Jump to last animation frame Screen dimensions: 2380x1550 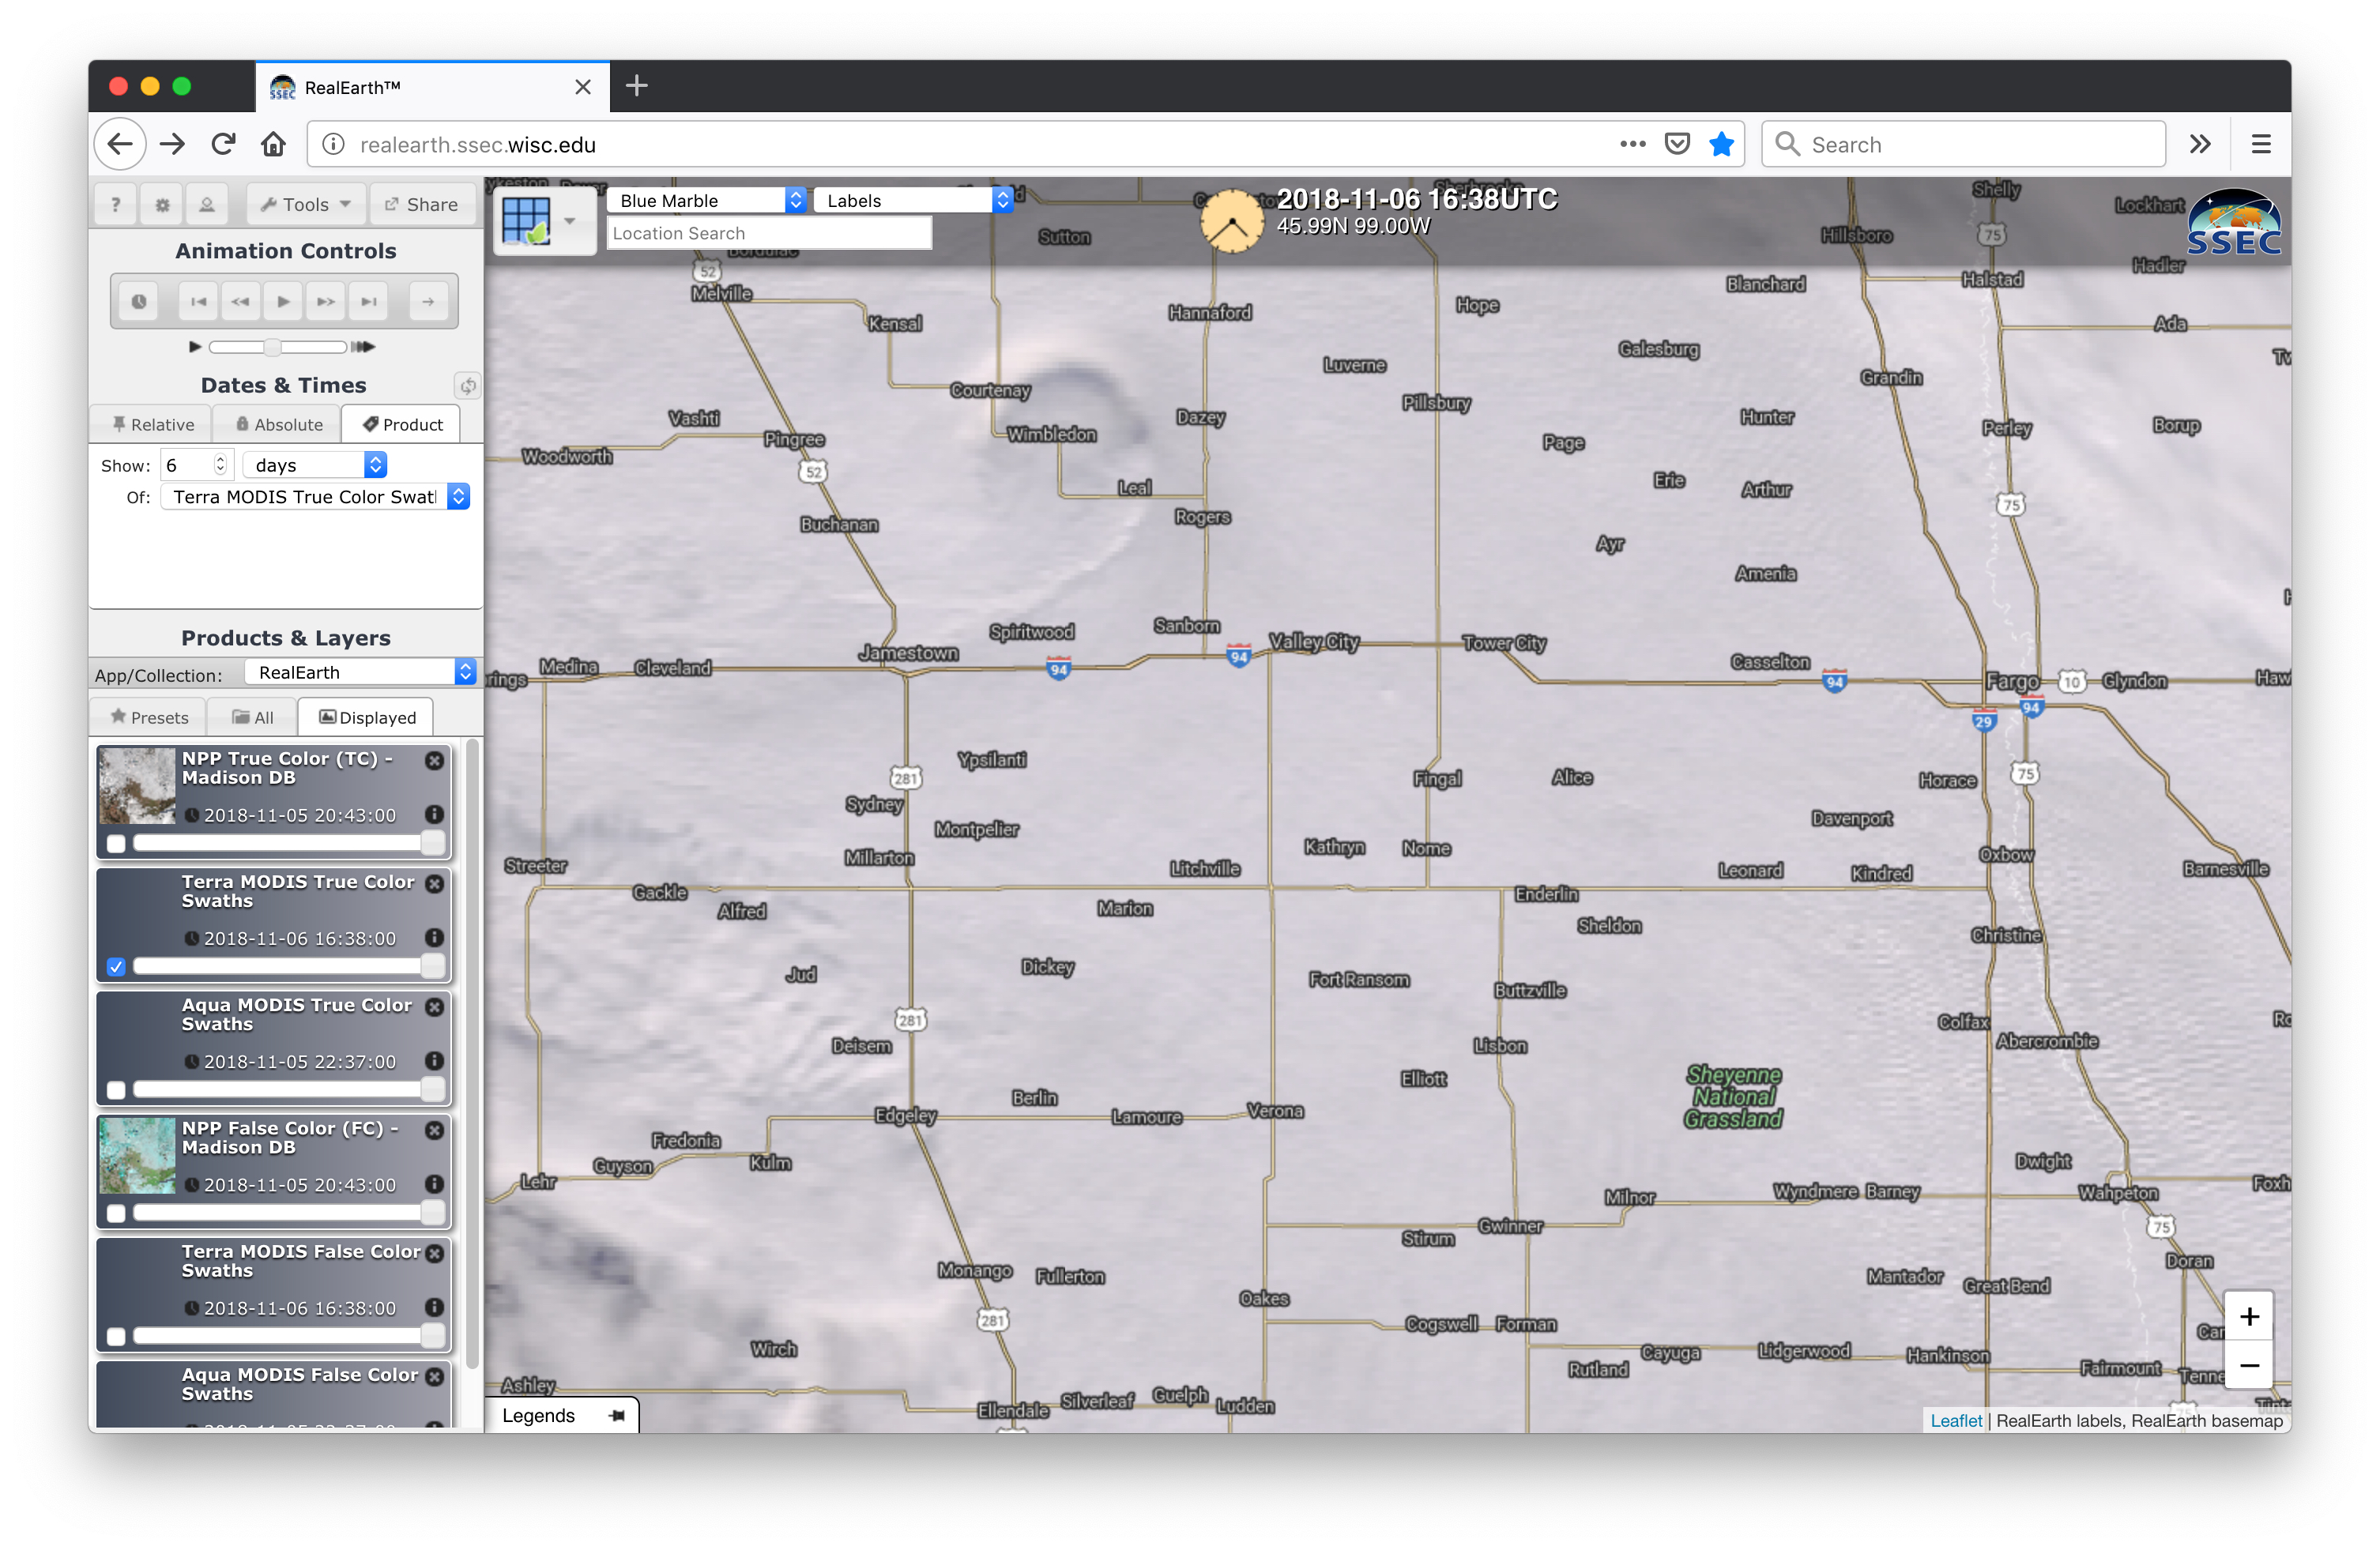pos(369,301)
